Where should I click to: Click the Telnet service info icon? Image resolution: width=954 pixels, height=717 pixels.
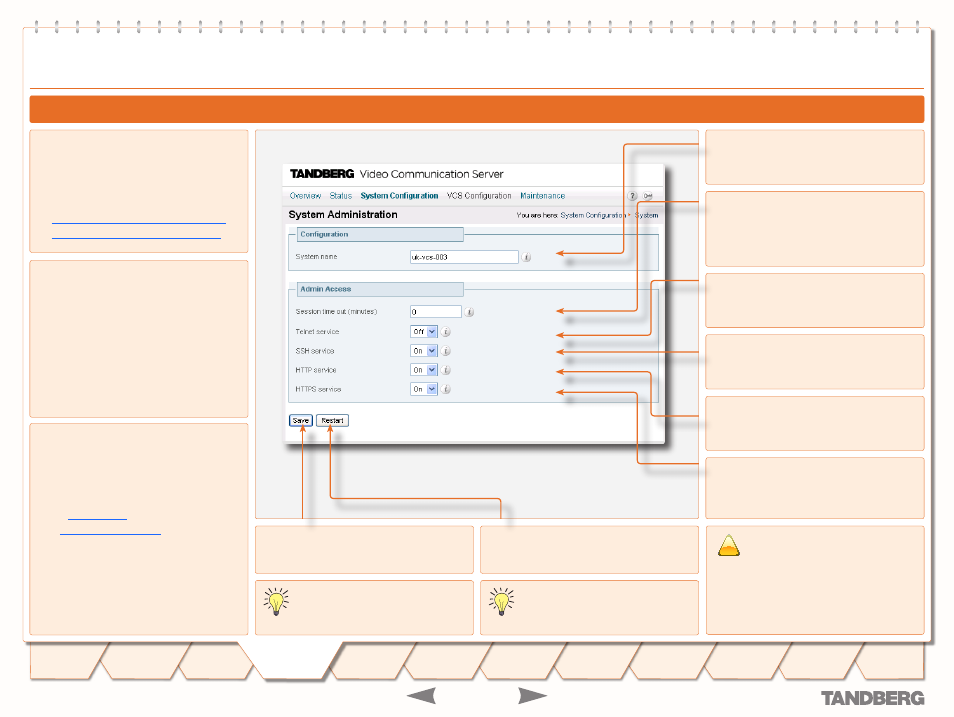tap(446, 332)
